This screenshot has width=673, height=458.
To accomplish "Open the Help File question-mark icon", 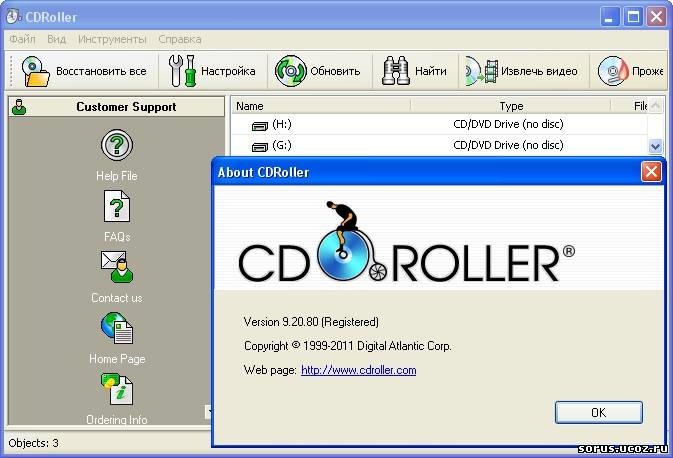I will point(117,145).
